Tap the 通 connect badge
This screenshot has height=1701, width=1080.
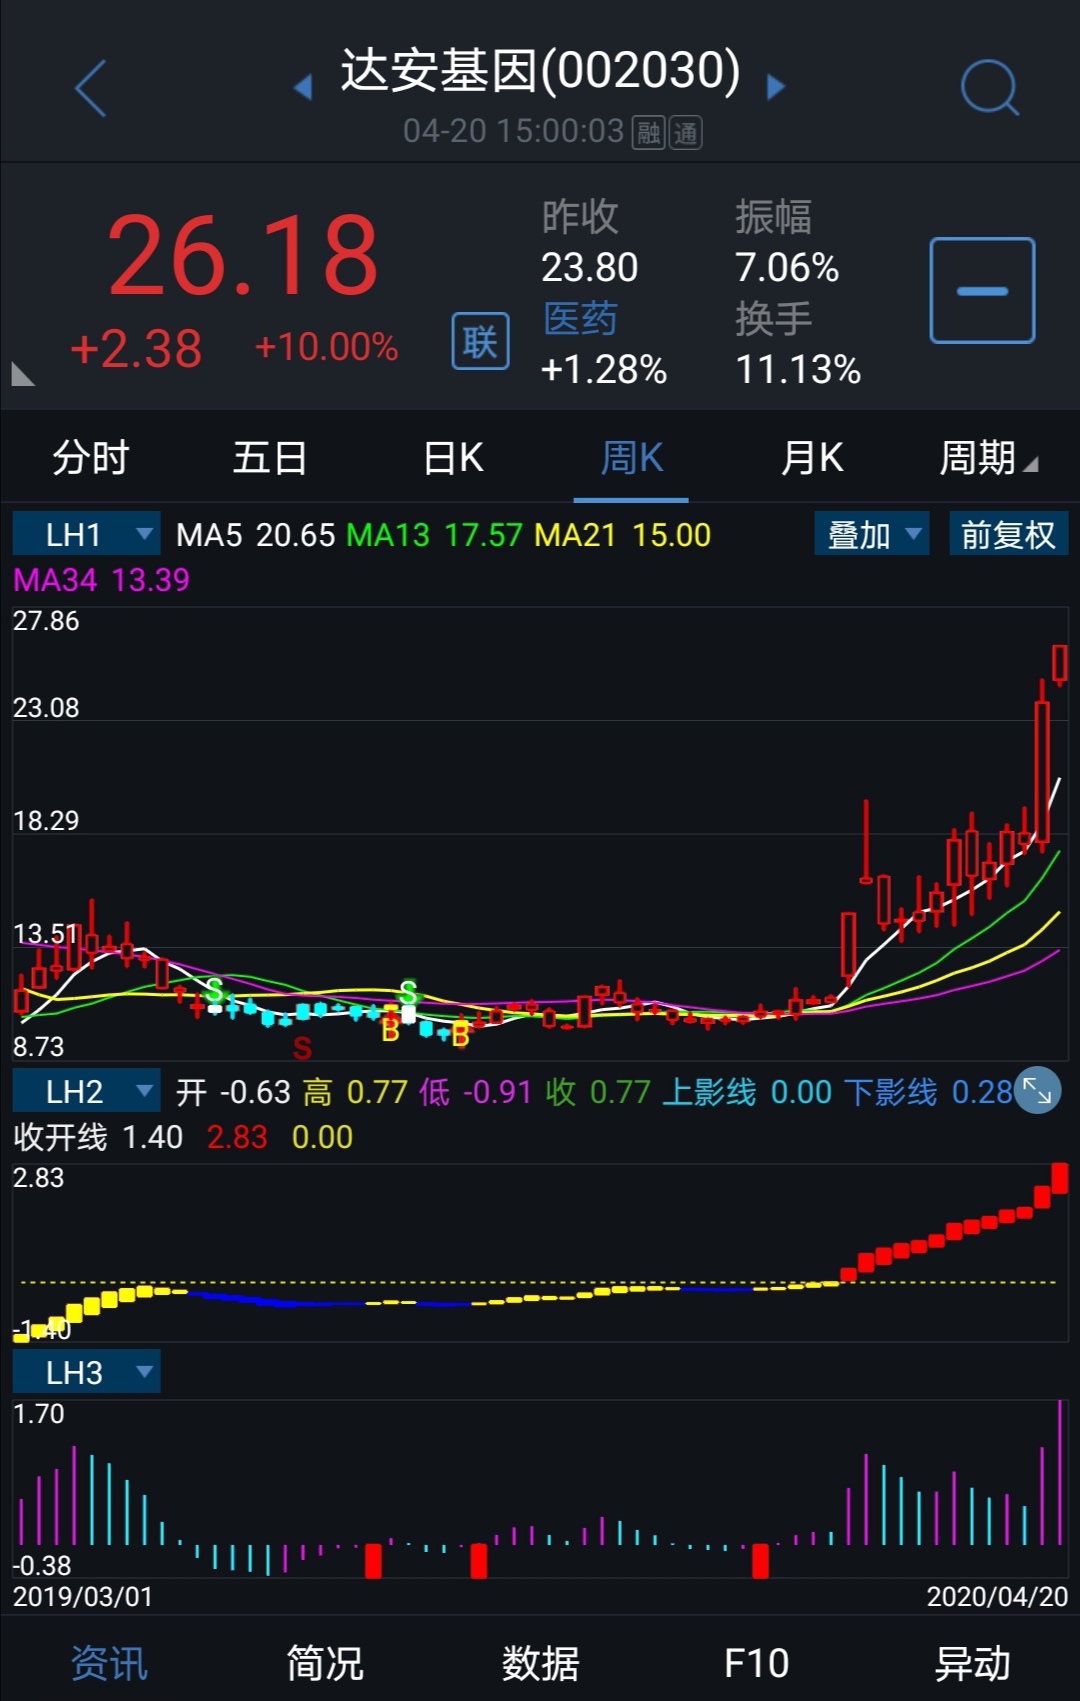tap(686, 132)
